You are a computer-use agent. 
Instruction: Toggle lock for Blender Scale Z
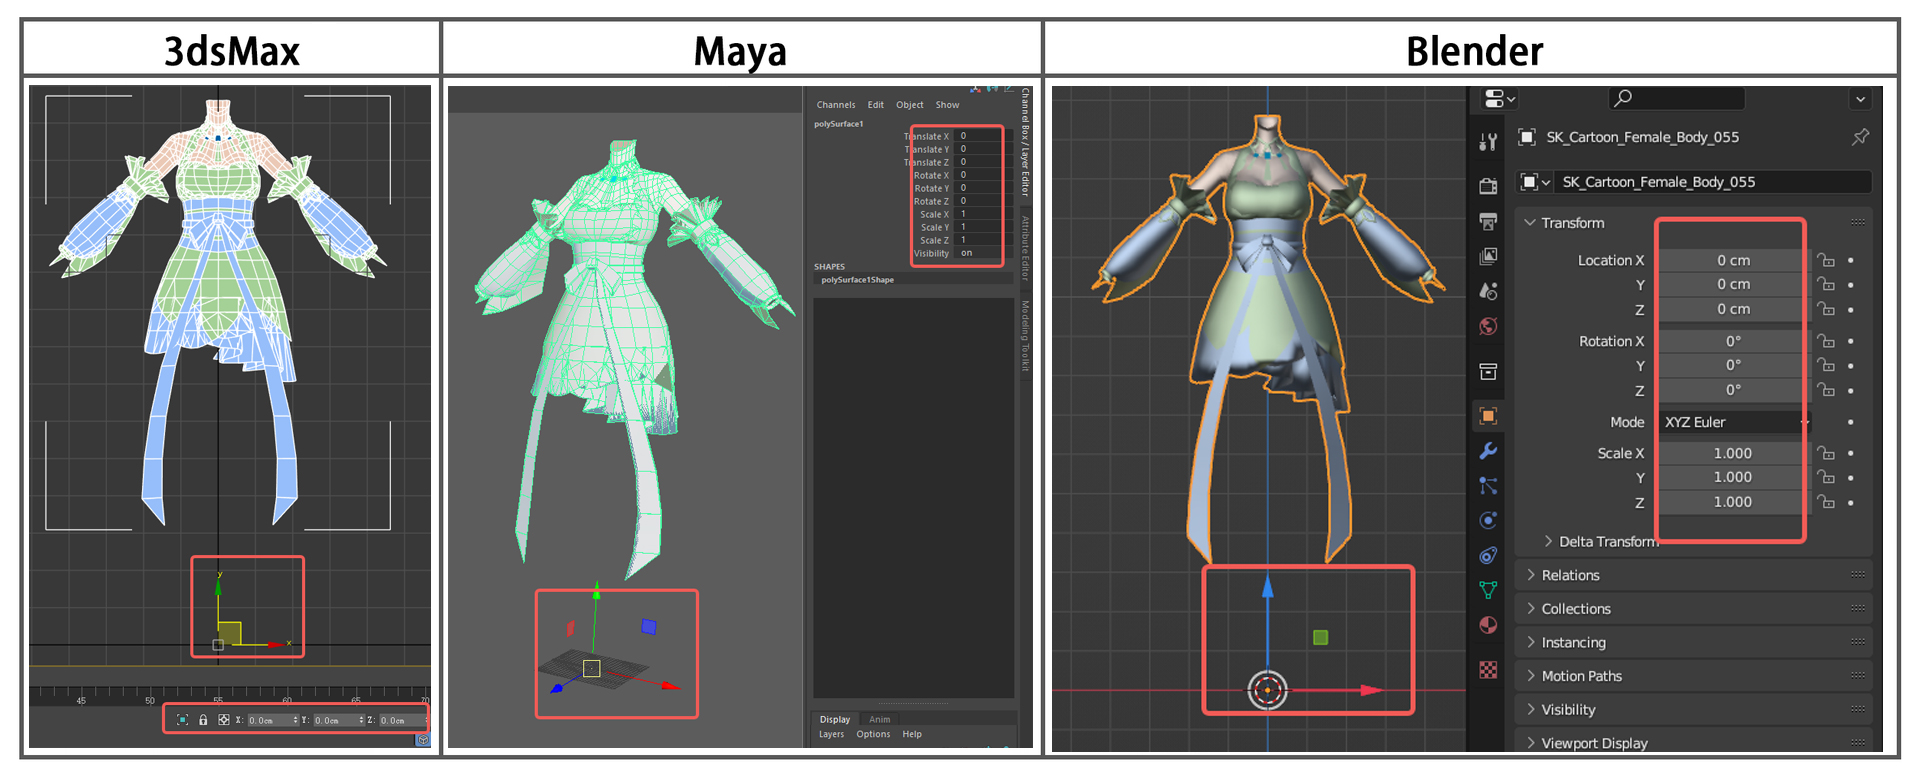[1826, 502]
